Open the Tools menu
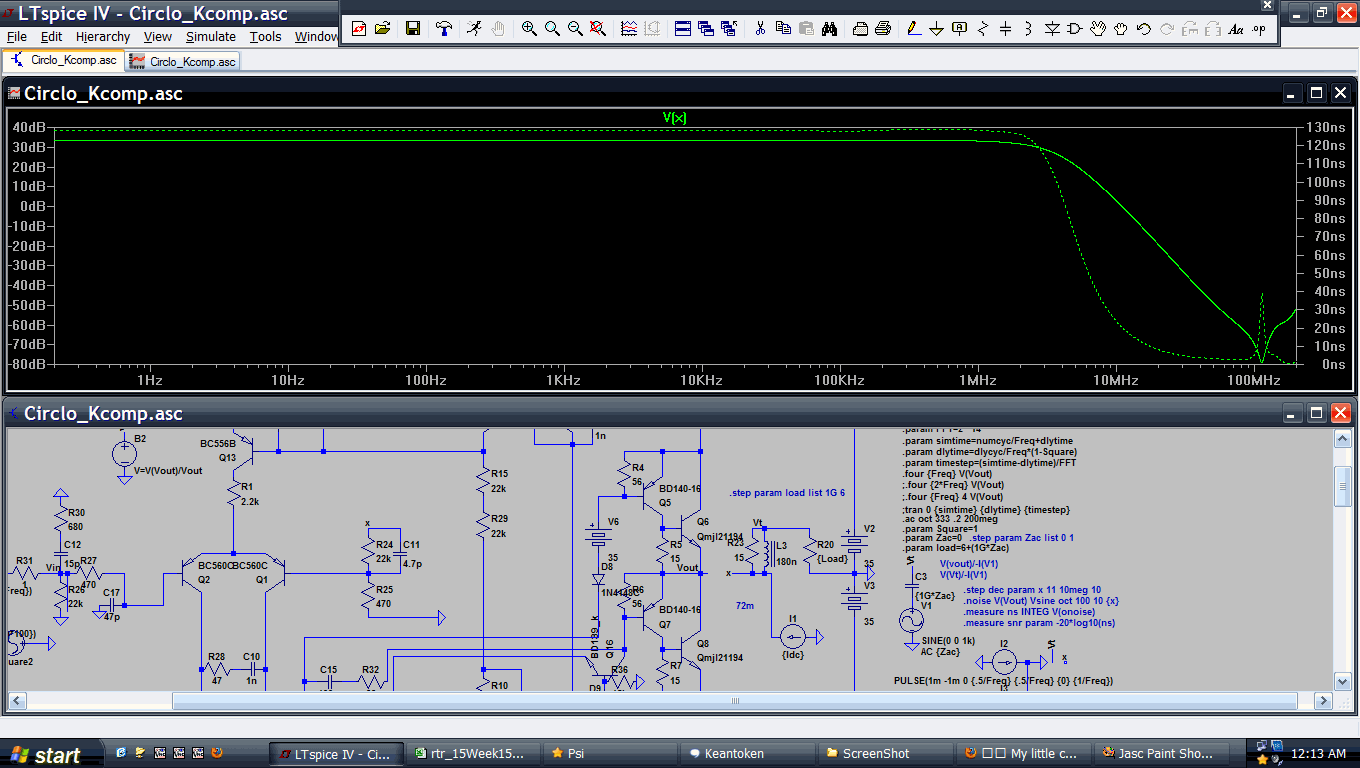This screenshot has height=768, width=1360. (x=266, y=36)
